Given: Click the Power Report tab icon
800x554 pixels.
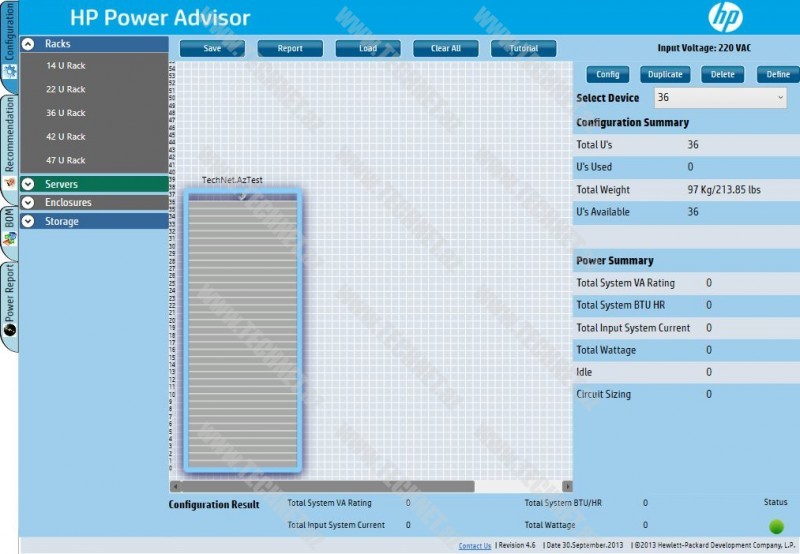Looking at the screenshot, I should 10,330.
